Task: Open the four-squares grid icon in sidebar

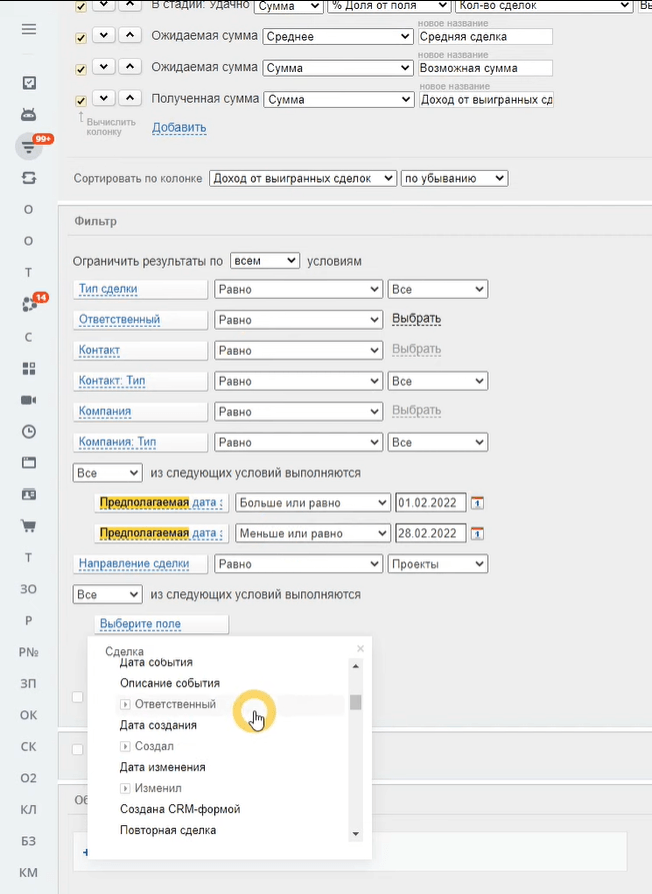Action: click(28, 368)
